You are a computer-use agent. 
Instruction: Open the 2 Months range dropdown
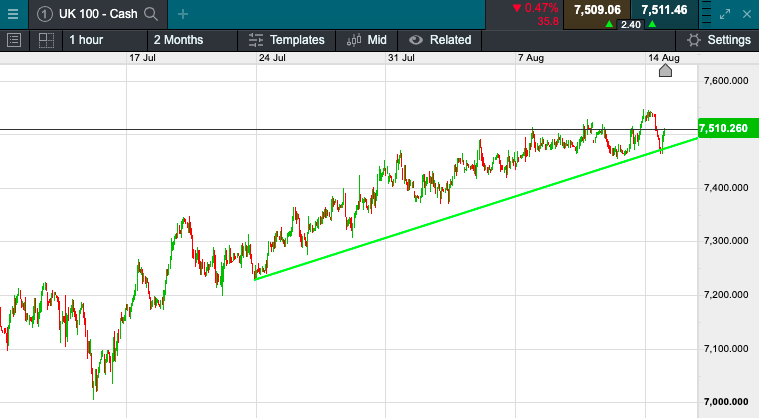coord(192,40)
